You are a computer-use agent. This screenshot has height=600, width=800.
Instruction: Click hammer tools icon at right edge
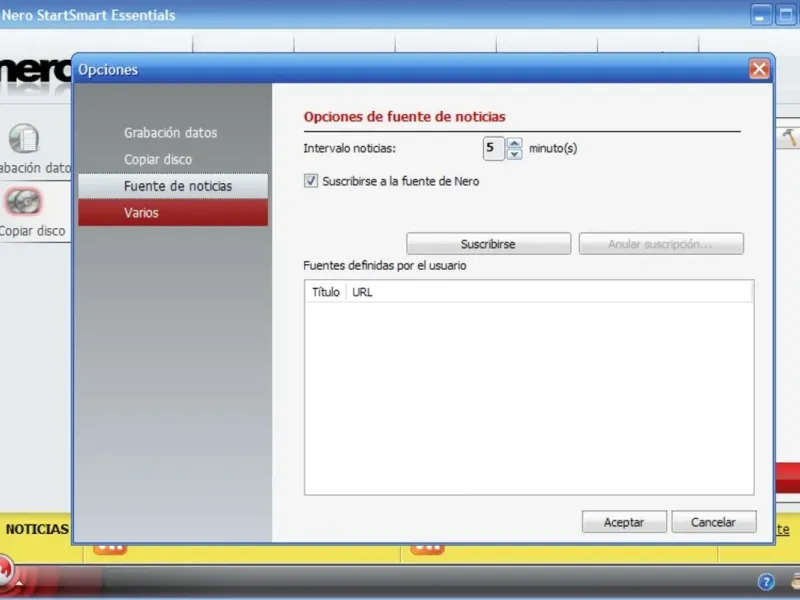pyautogui.click(x=789, y=137)
